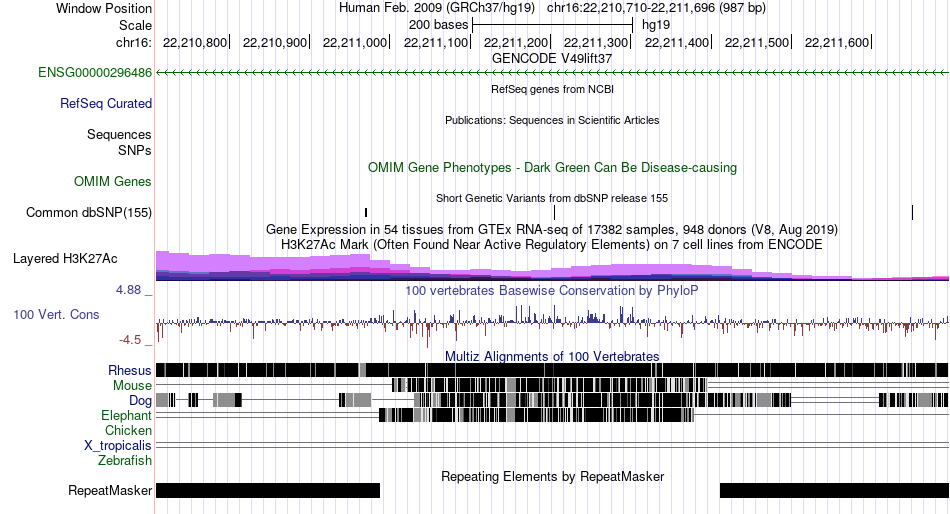Click the Common dbSNP(155) track label
The image size is (950, 514).
(x=89, y=213)
